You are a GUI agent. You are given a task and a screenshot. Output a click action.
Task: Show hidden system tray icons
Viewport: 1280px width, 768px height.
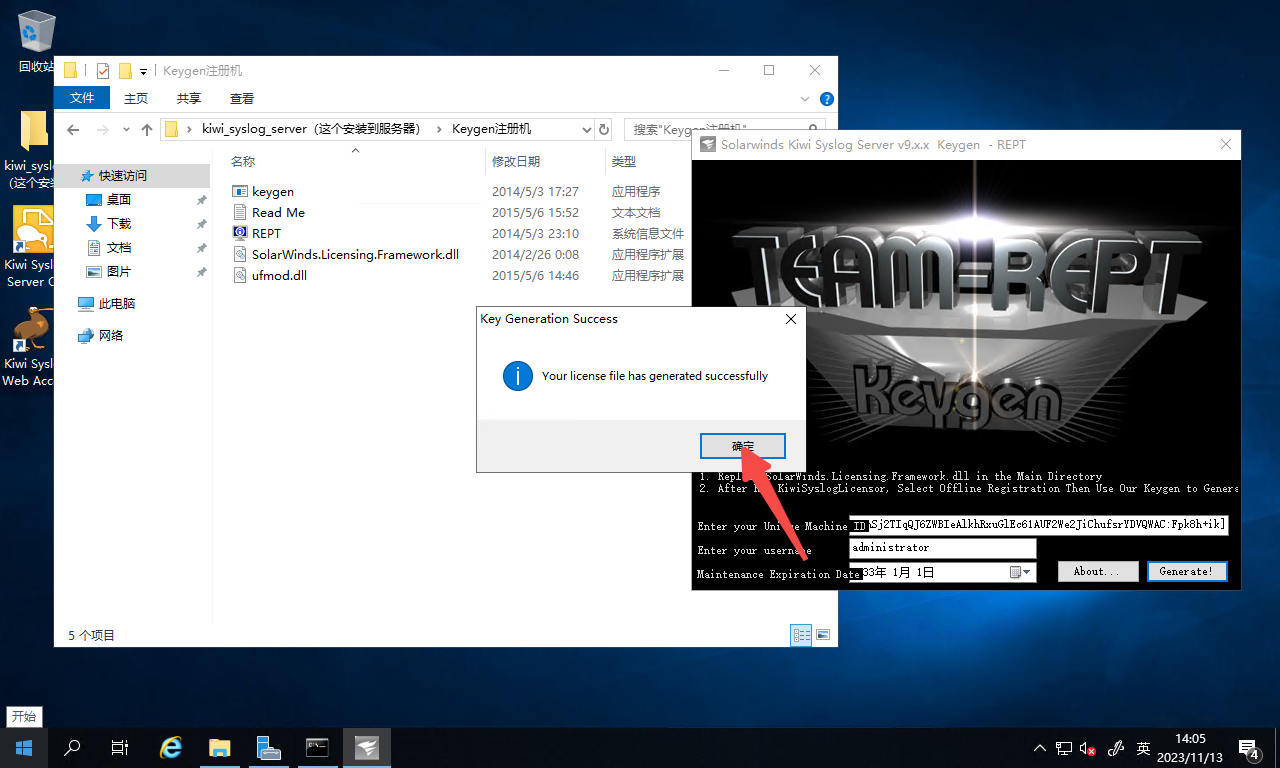1039,748
